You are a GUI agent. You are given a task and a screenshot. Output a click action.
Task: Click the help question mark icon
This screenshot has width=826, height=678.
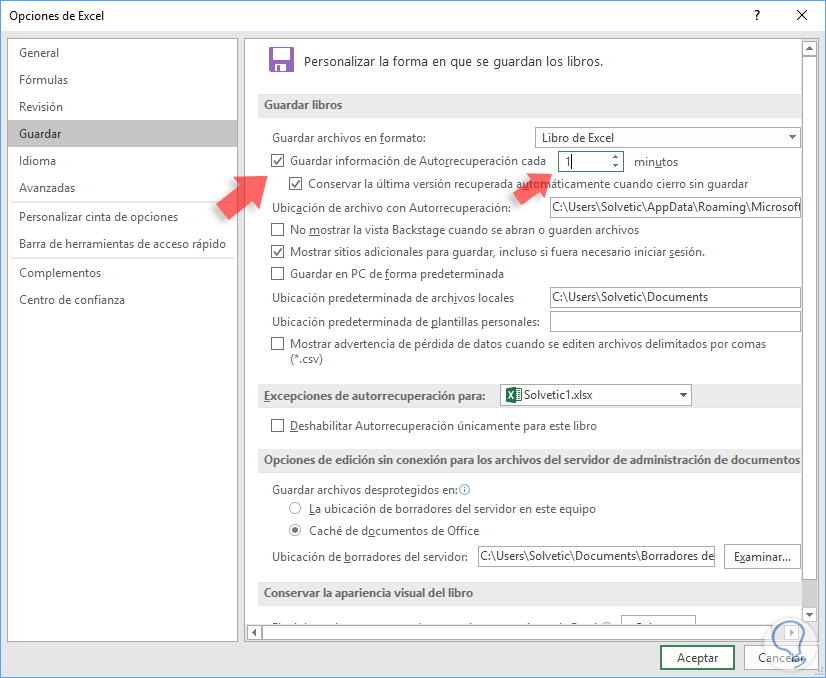pyautogui.click(x=757, y=15)
